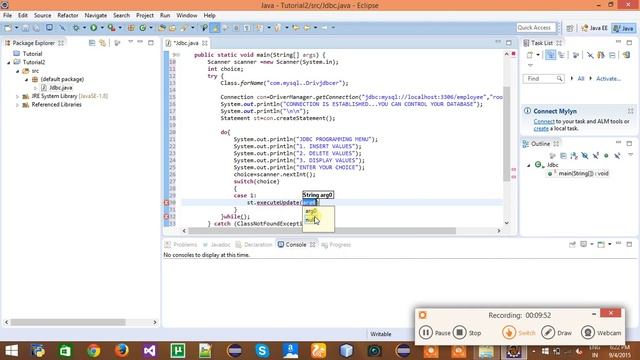The image size is (640, 360).
Task: Pause the screen recording
Action: click(434, 333)
